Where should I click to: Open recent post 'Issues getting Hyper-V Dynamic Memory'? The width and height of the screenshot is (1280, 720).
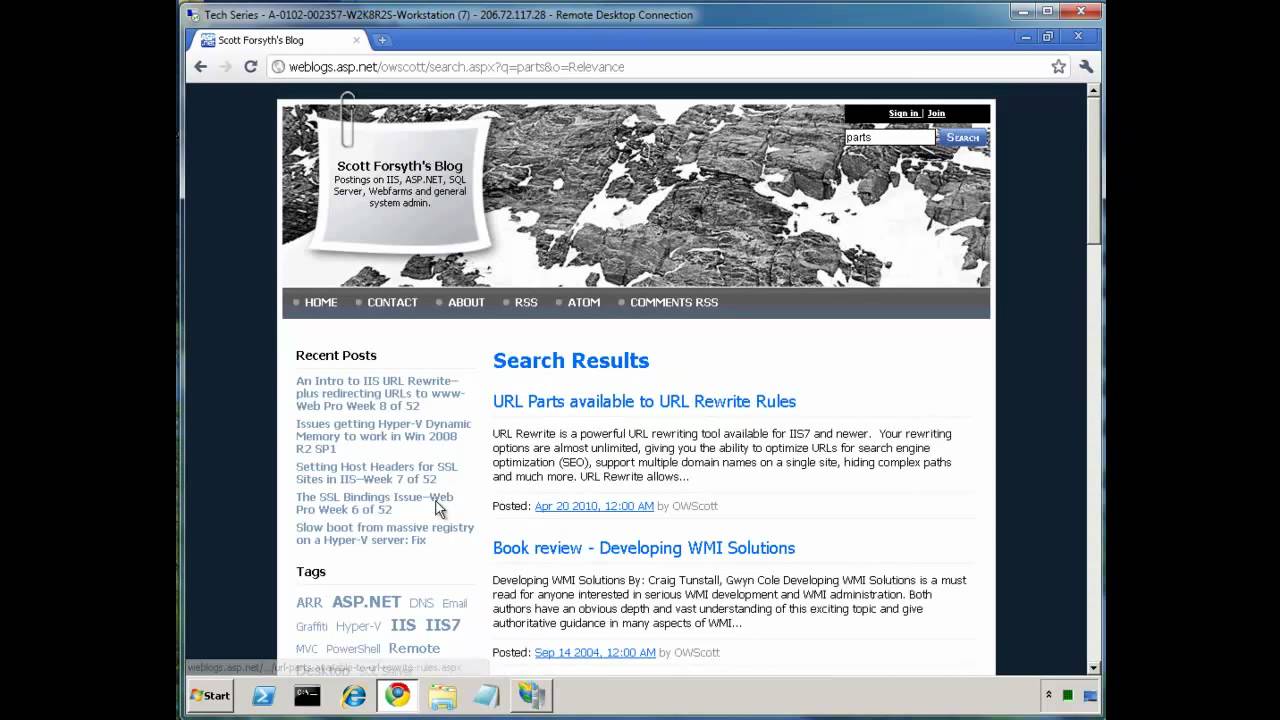tap(383, 436)
